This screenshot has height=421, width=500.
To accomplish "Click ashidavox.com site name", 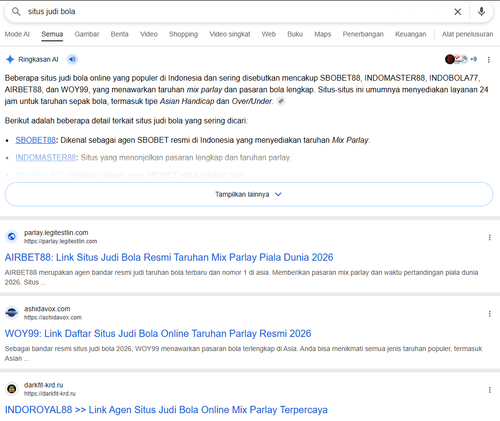I will tap(47, 309).
